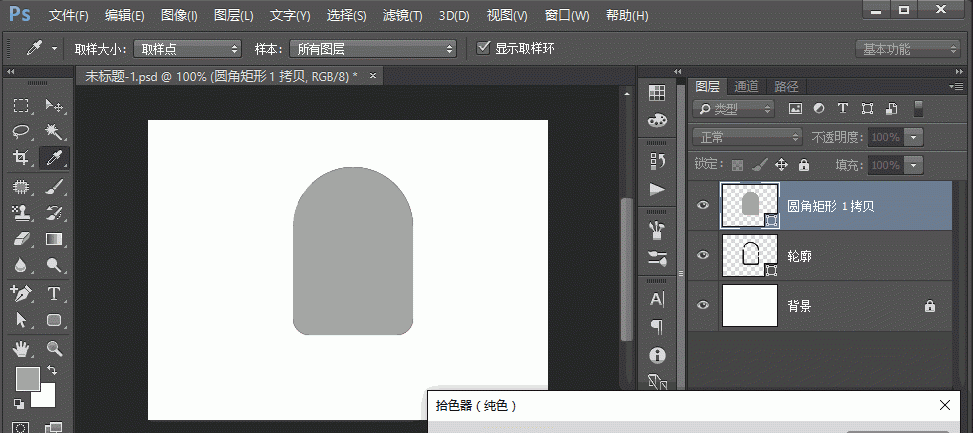This screenshot has width=973, height=433.
Task: Select the horizontal Type tool
Action: click(54, 294)
